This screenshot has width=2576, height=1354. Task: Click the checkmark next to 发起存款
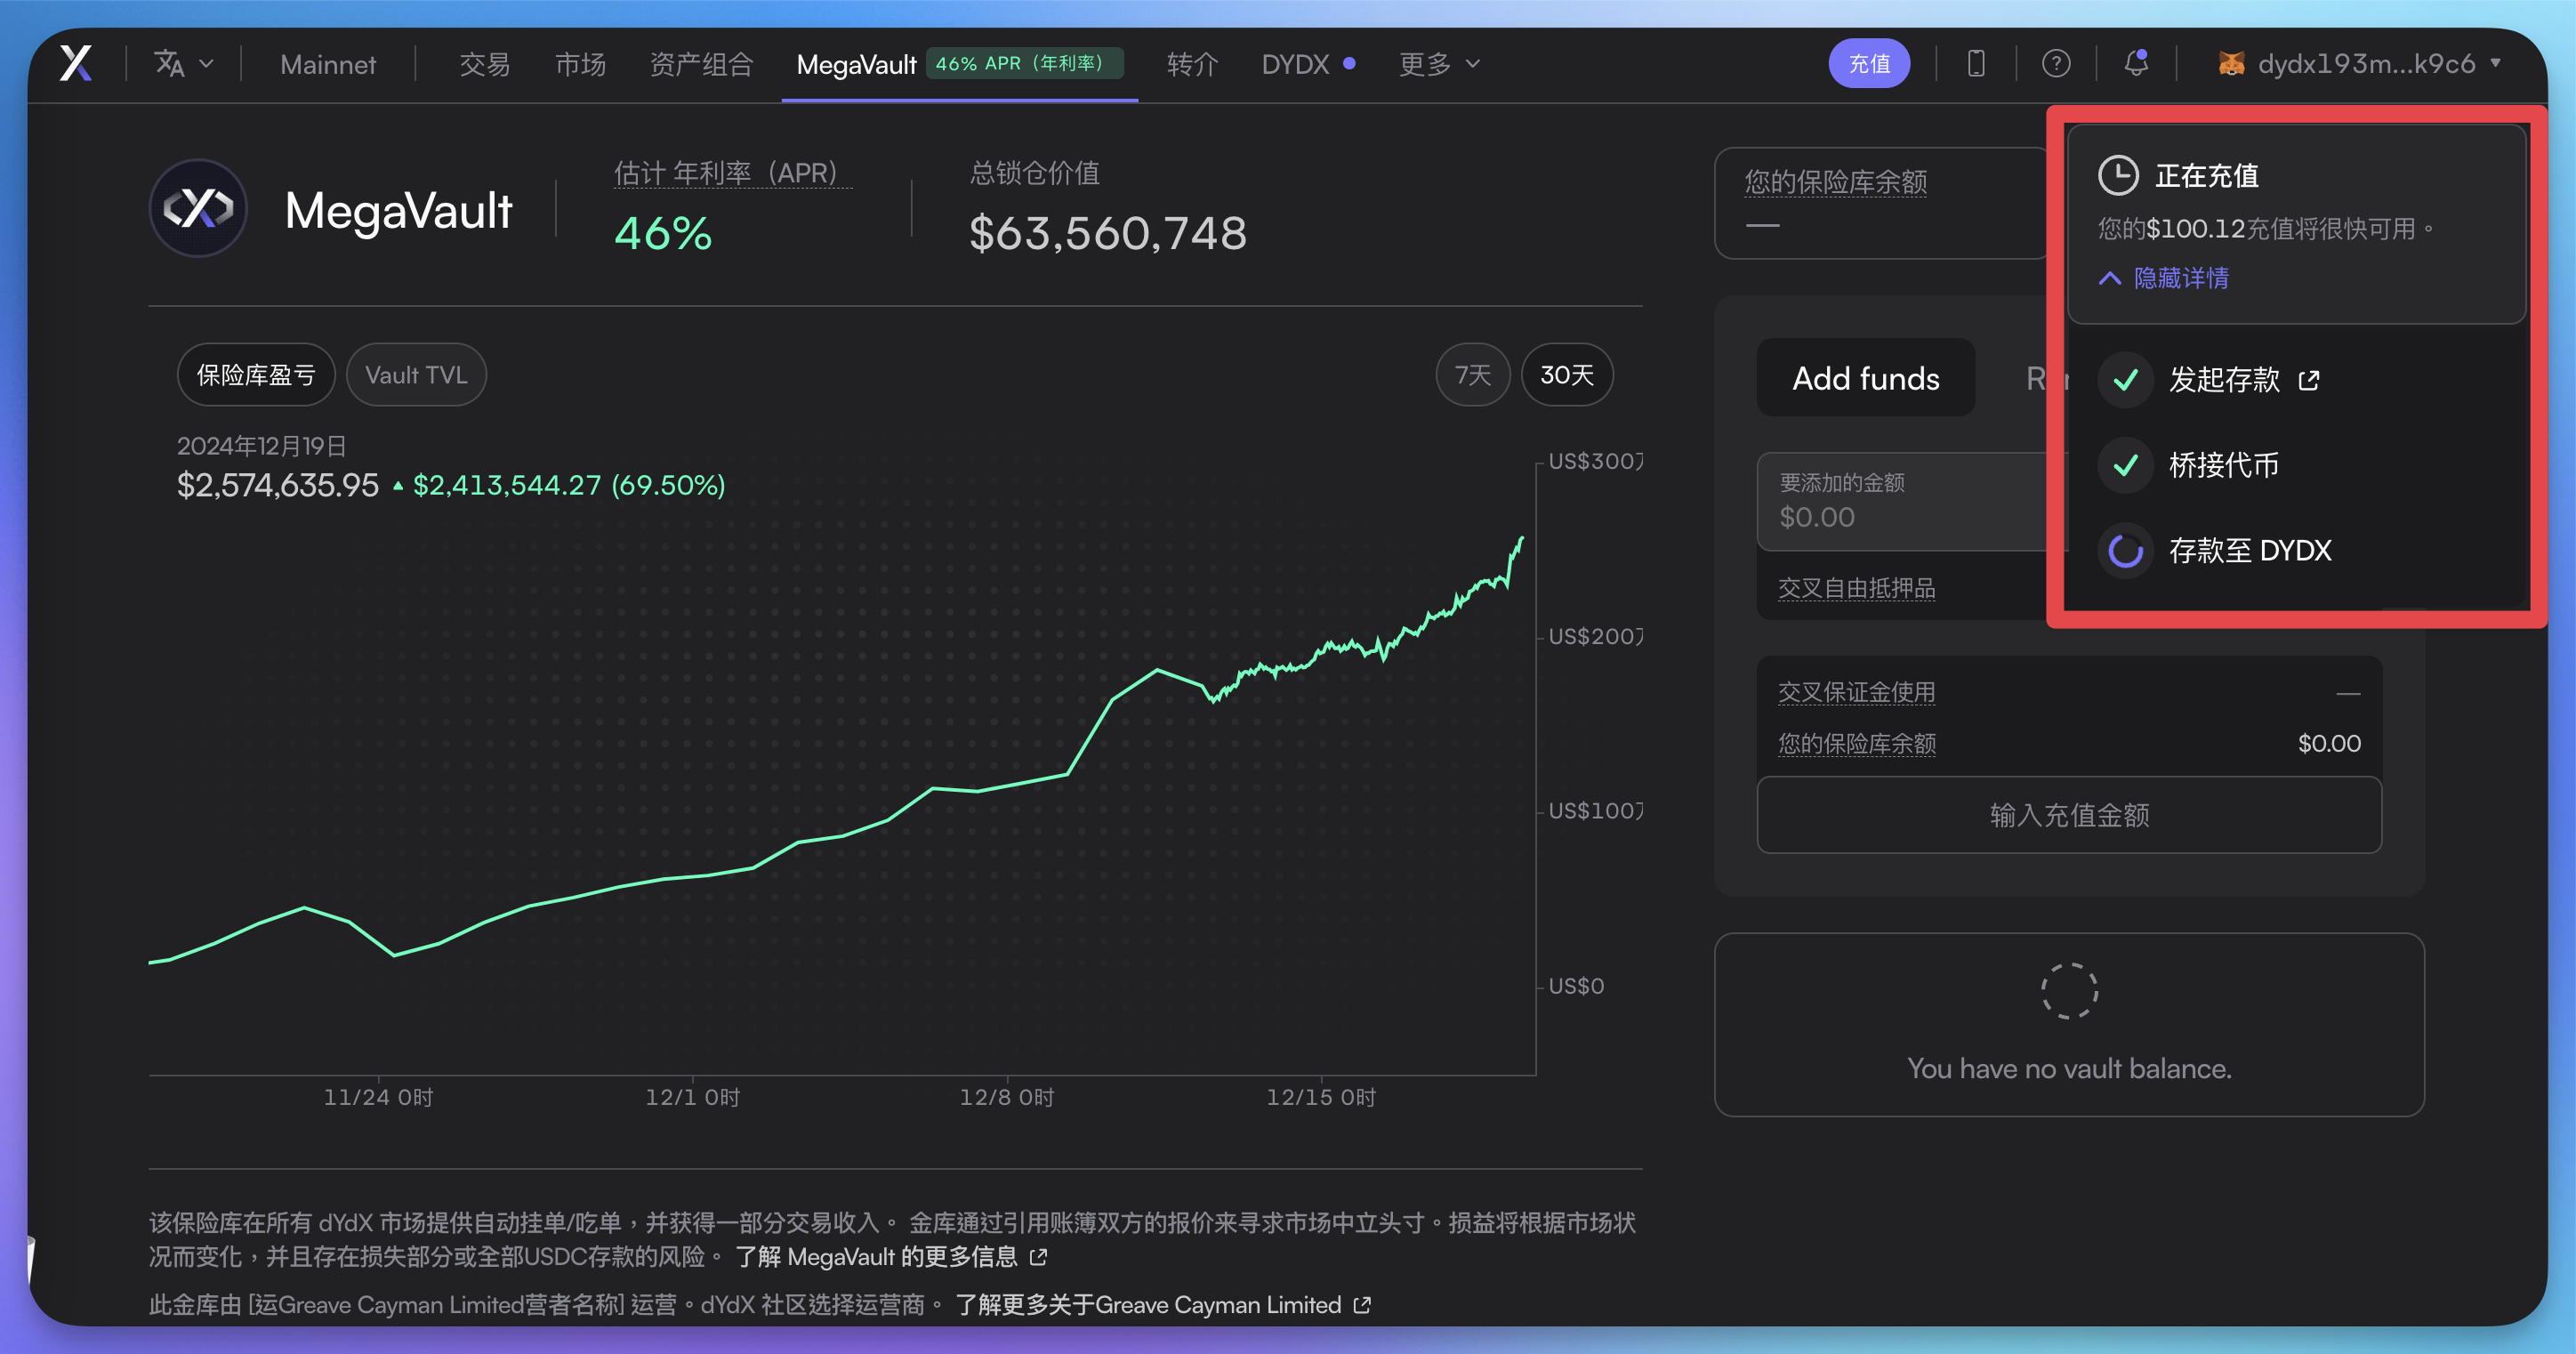(x=2126, y=380)
